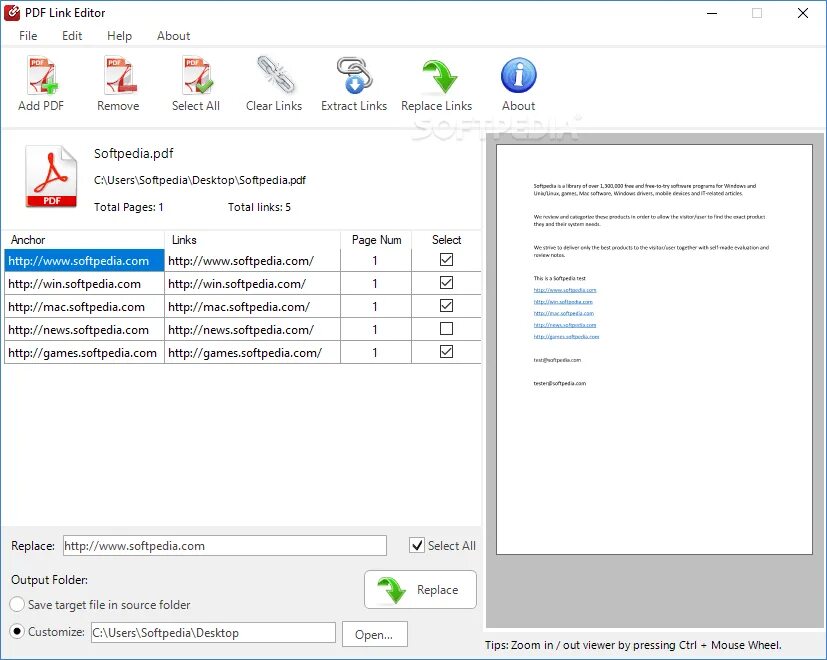827x660 pixels.
Task: Click the Replace URL text field
Action: (x=225, y=546)
